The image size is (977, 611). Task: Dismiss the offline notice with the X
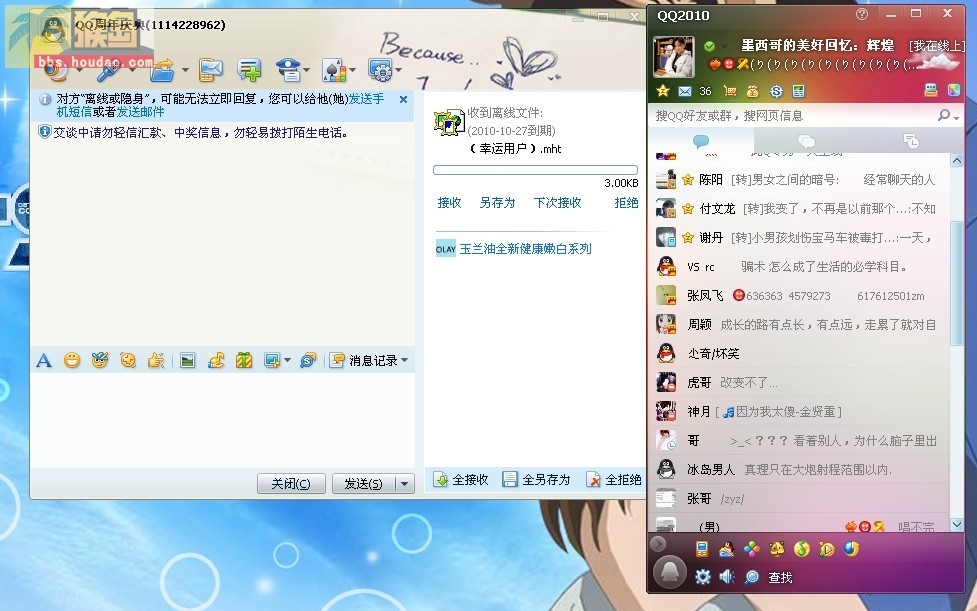pyautogui.click(x=403, y=100)
